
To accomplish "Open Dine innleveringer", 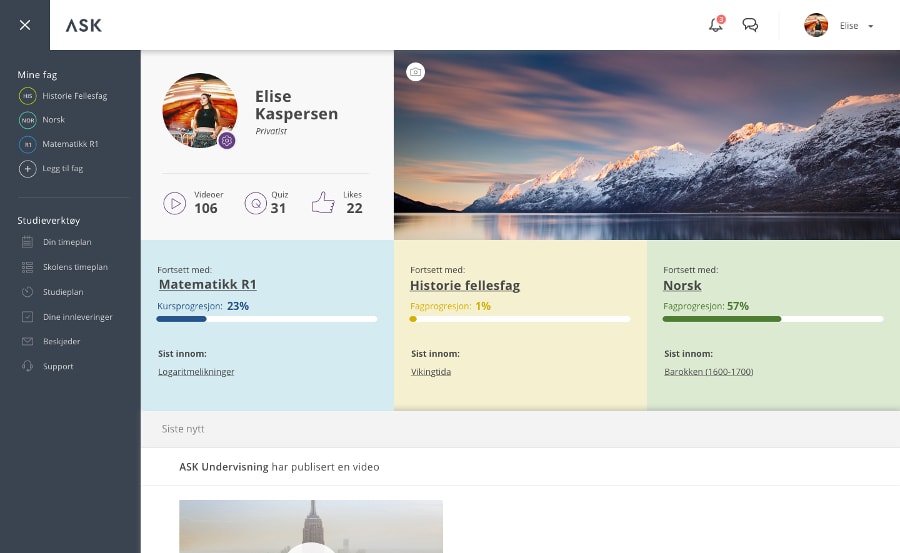I will click(x=77, y=317).
